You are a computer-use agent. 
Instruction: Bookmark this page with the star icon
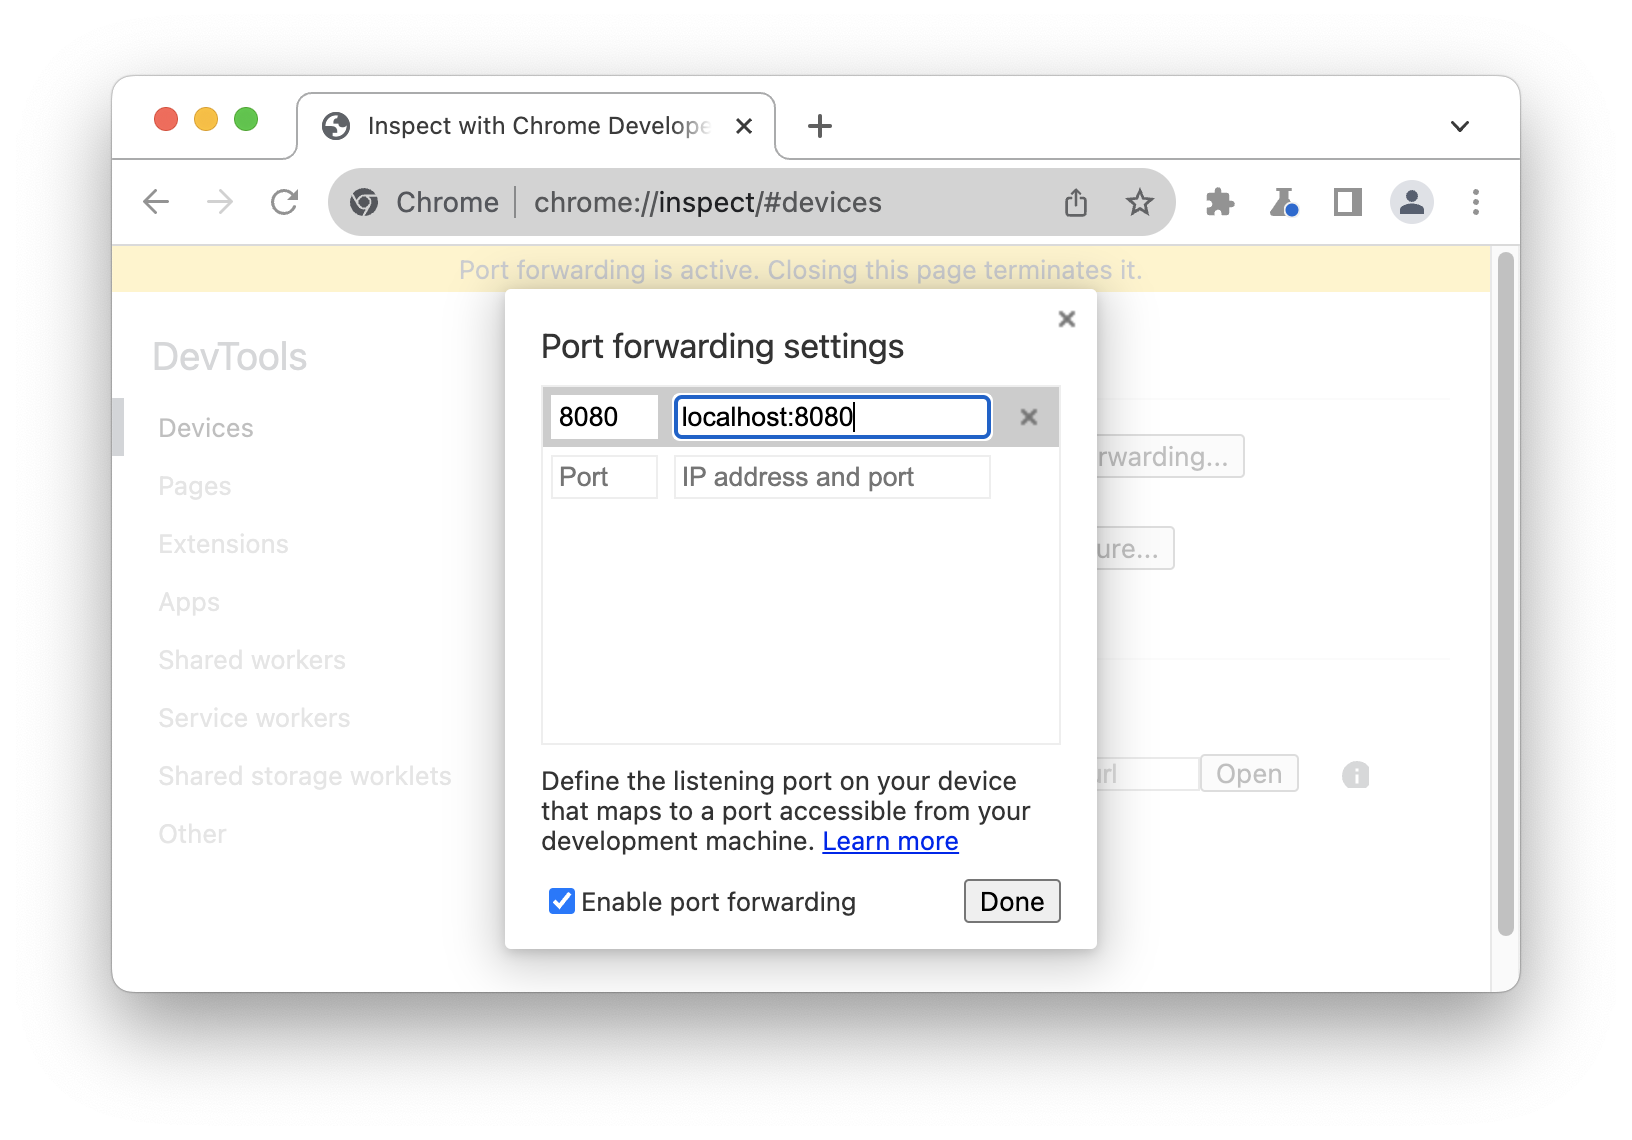[x=1139, y=202]
